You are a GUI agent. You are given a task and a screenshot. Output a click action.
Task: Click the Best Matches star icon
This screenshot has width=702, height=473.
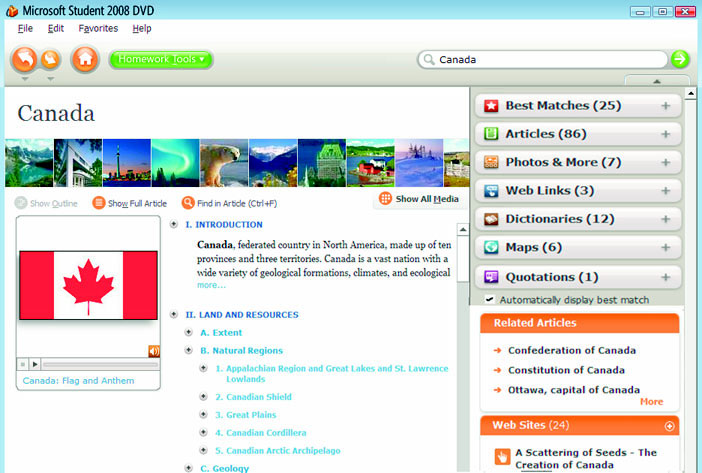pyautogui.click(x=491, y=106)
